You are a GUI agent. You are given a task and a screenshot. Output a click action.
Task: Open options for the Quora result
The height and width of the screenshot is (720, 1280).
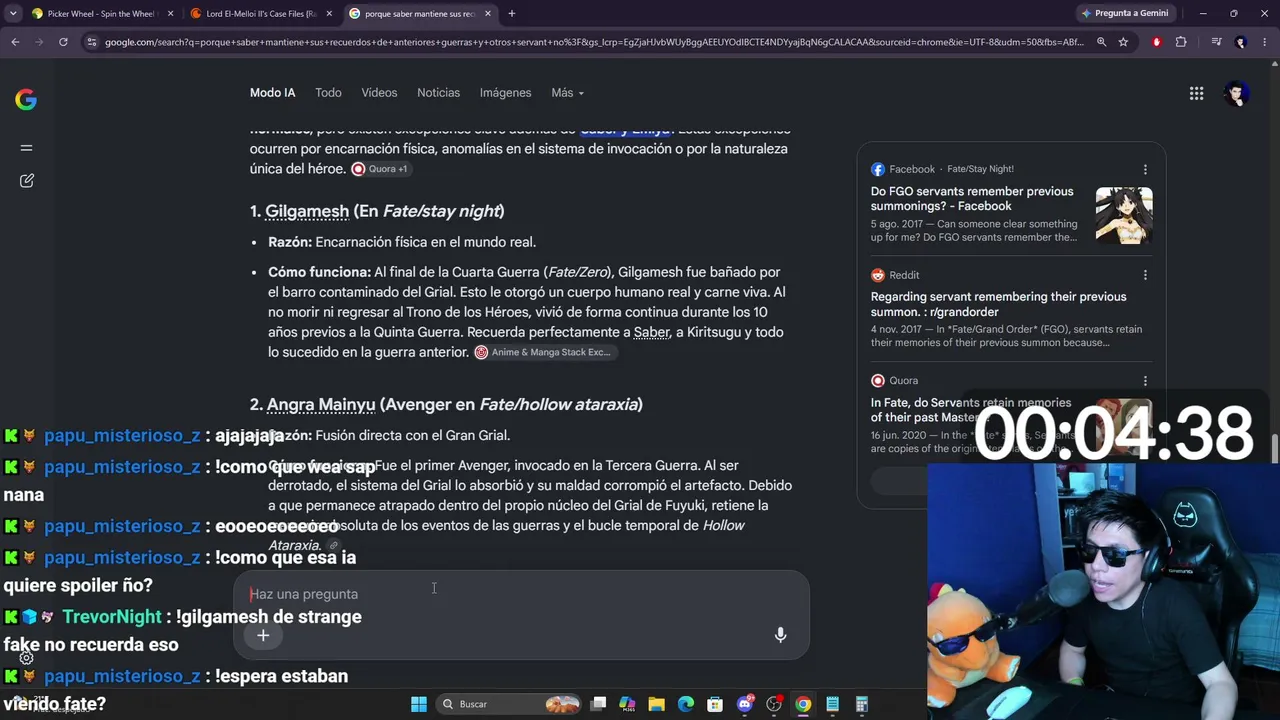tap(1145, 381)
